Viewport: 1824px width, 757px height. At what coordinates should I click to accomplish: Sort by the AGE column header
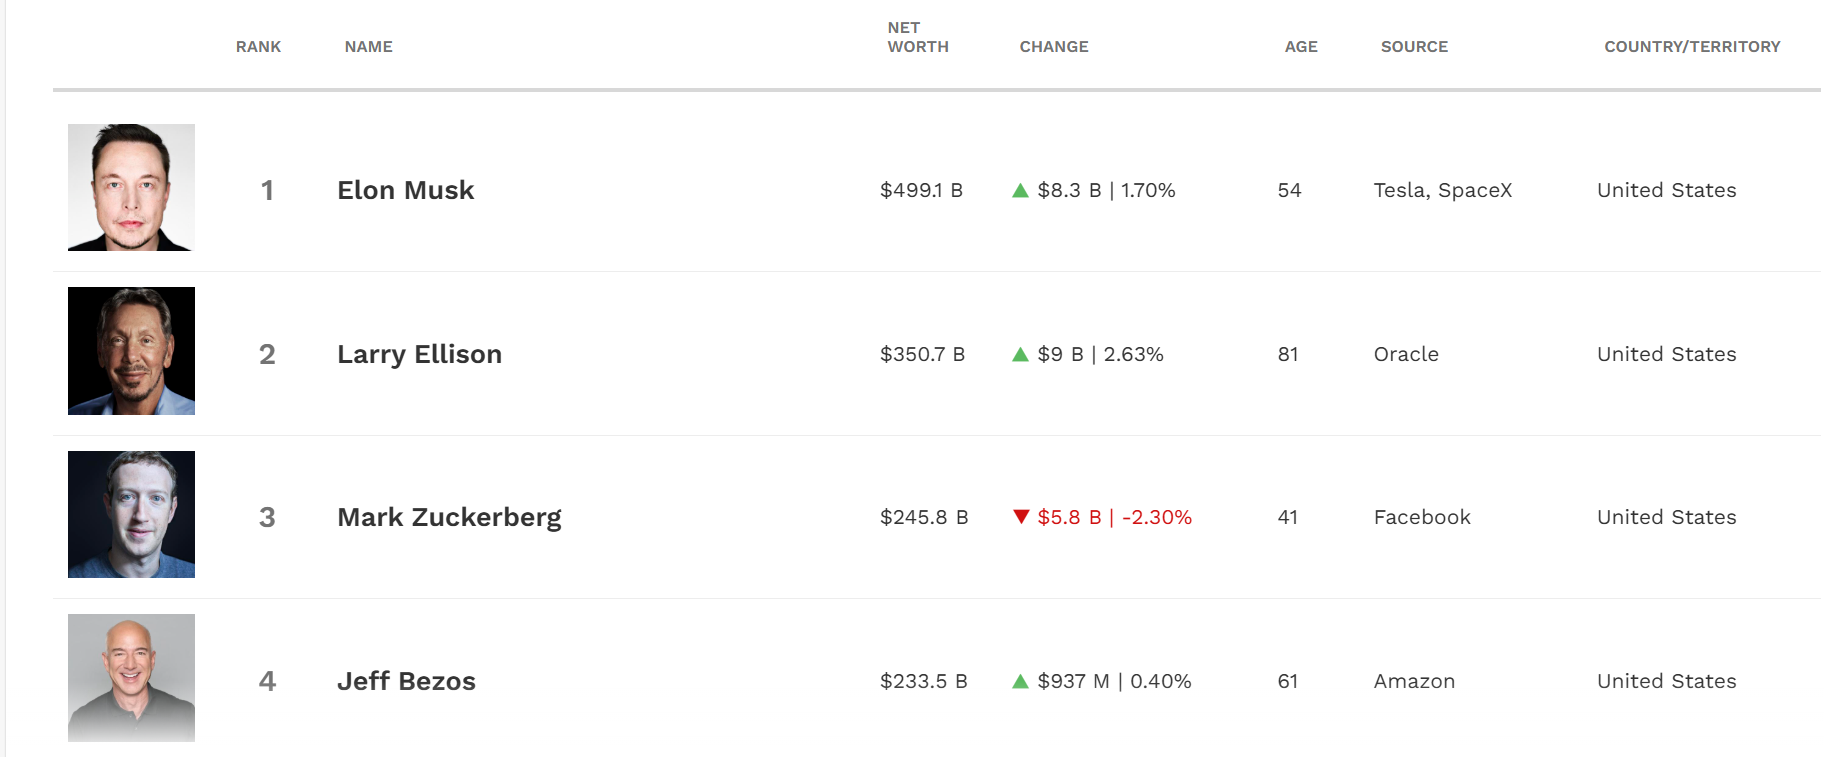pos(1300,47)
